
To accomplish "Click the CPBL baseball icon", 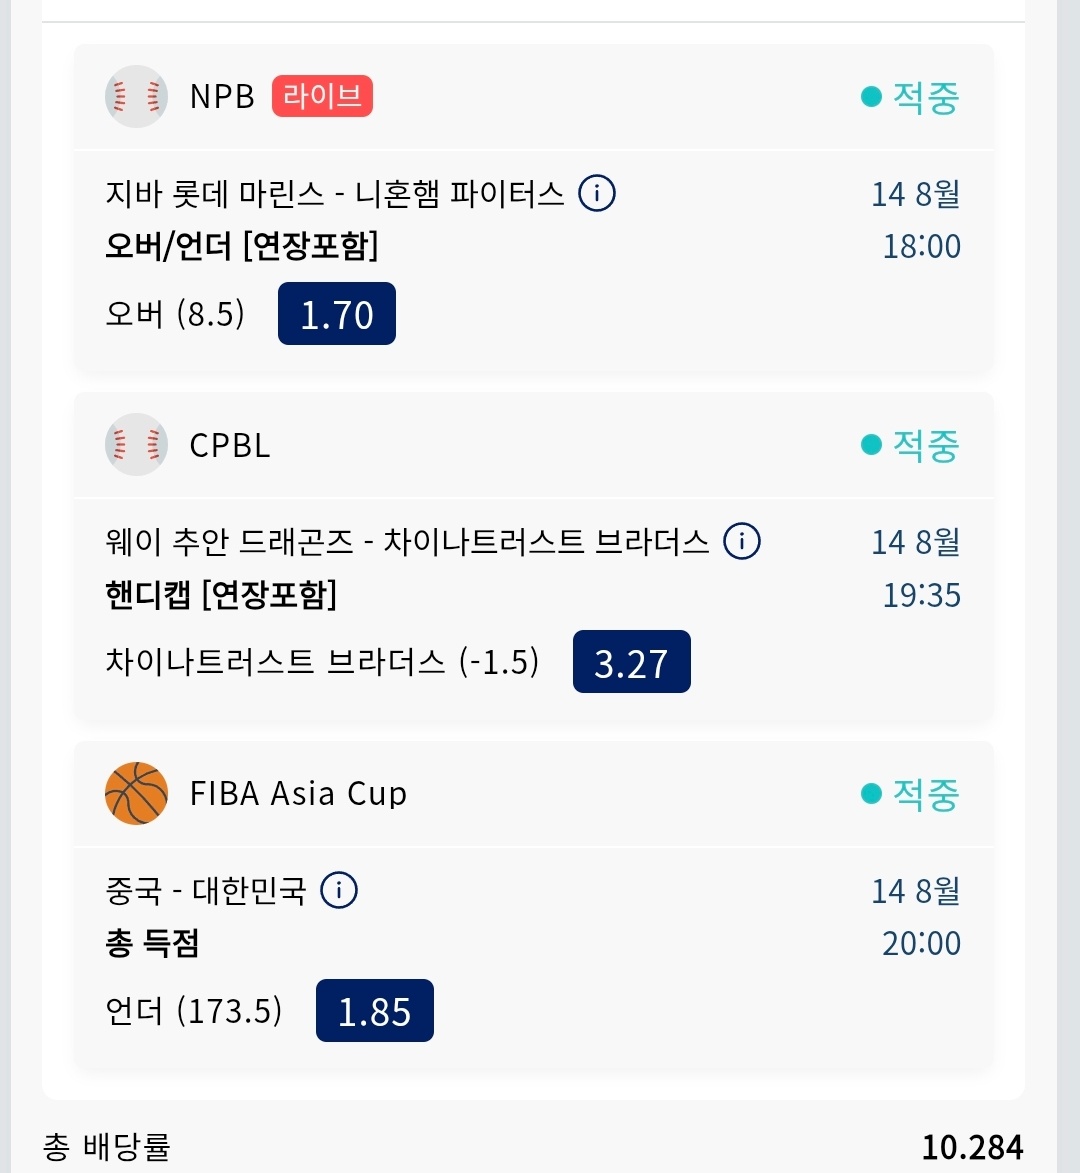I will (136, 444).
